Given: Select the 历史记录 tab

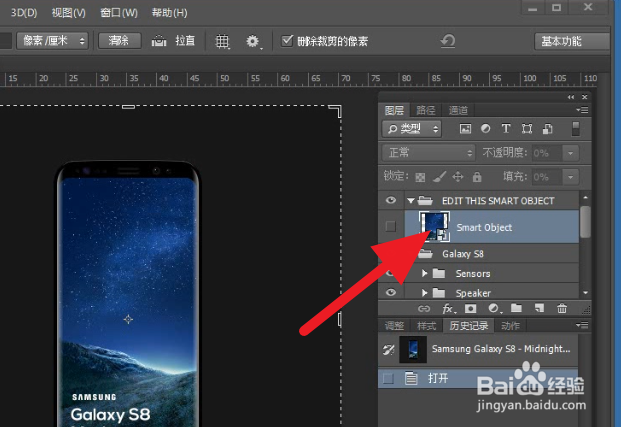Looking at the screenshot, I should 469,326.
